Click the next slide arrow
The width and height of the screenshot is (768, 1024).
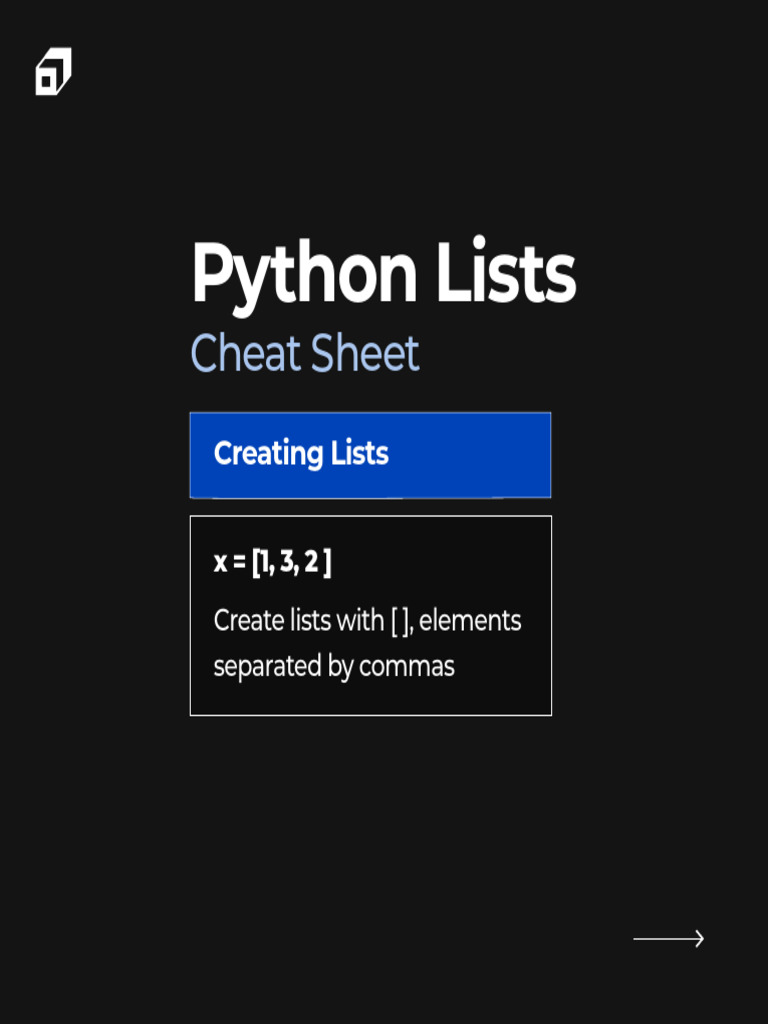[668, 938]
